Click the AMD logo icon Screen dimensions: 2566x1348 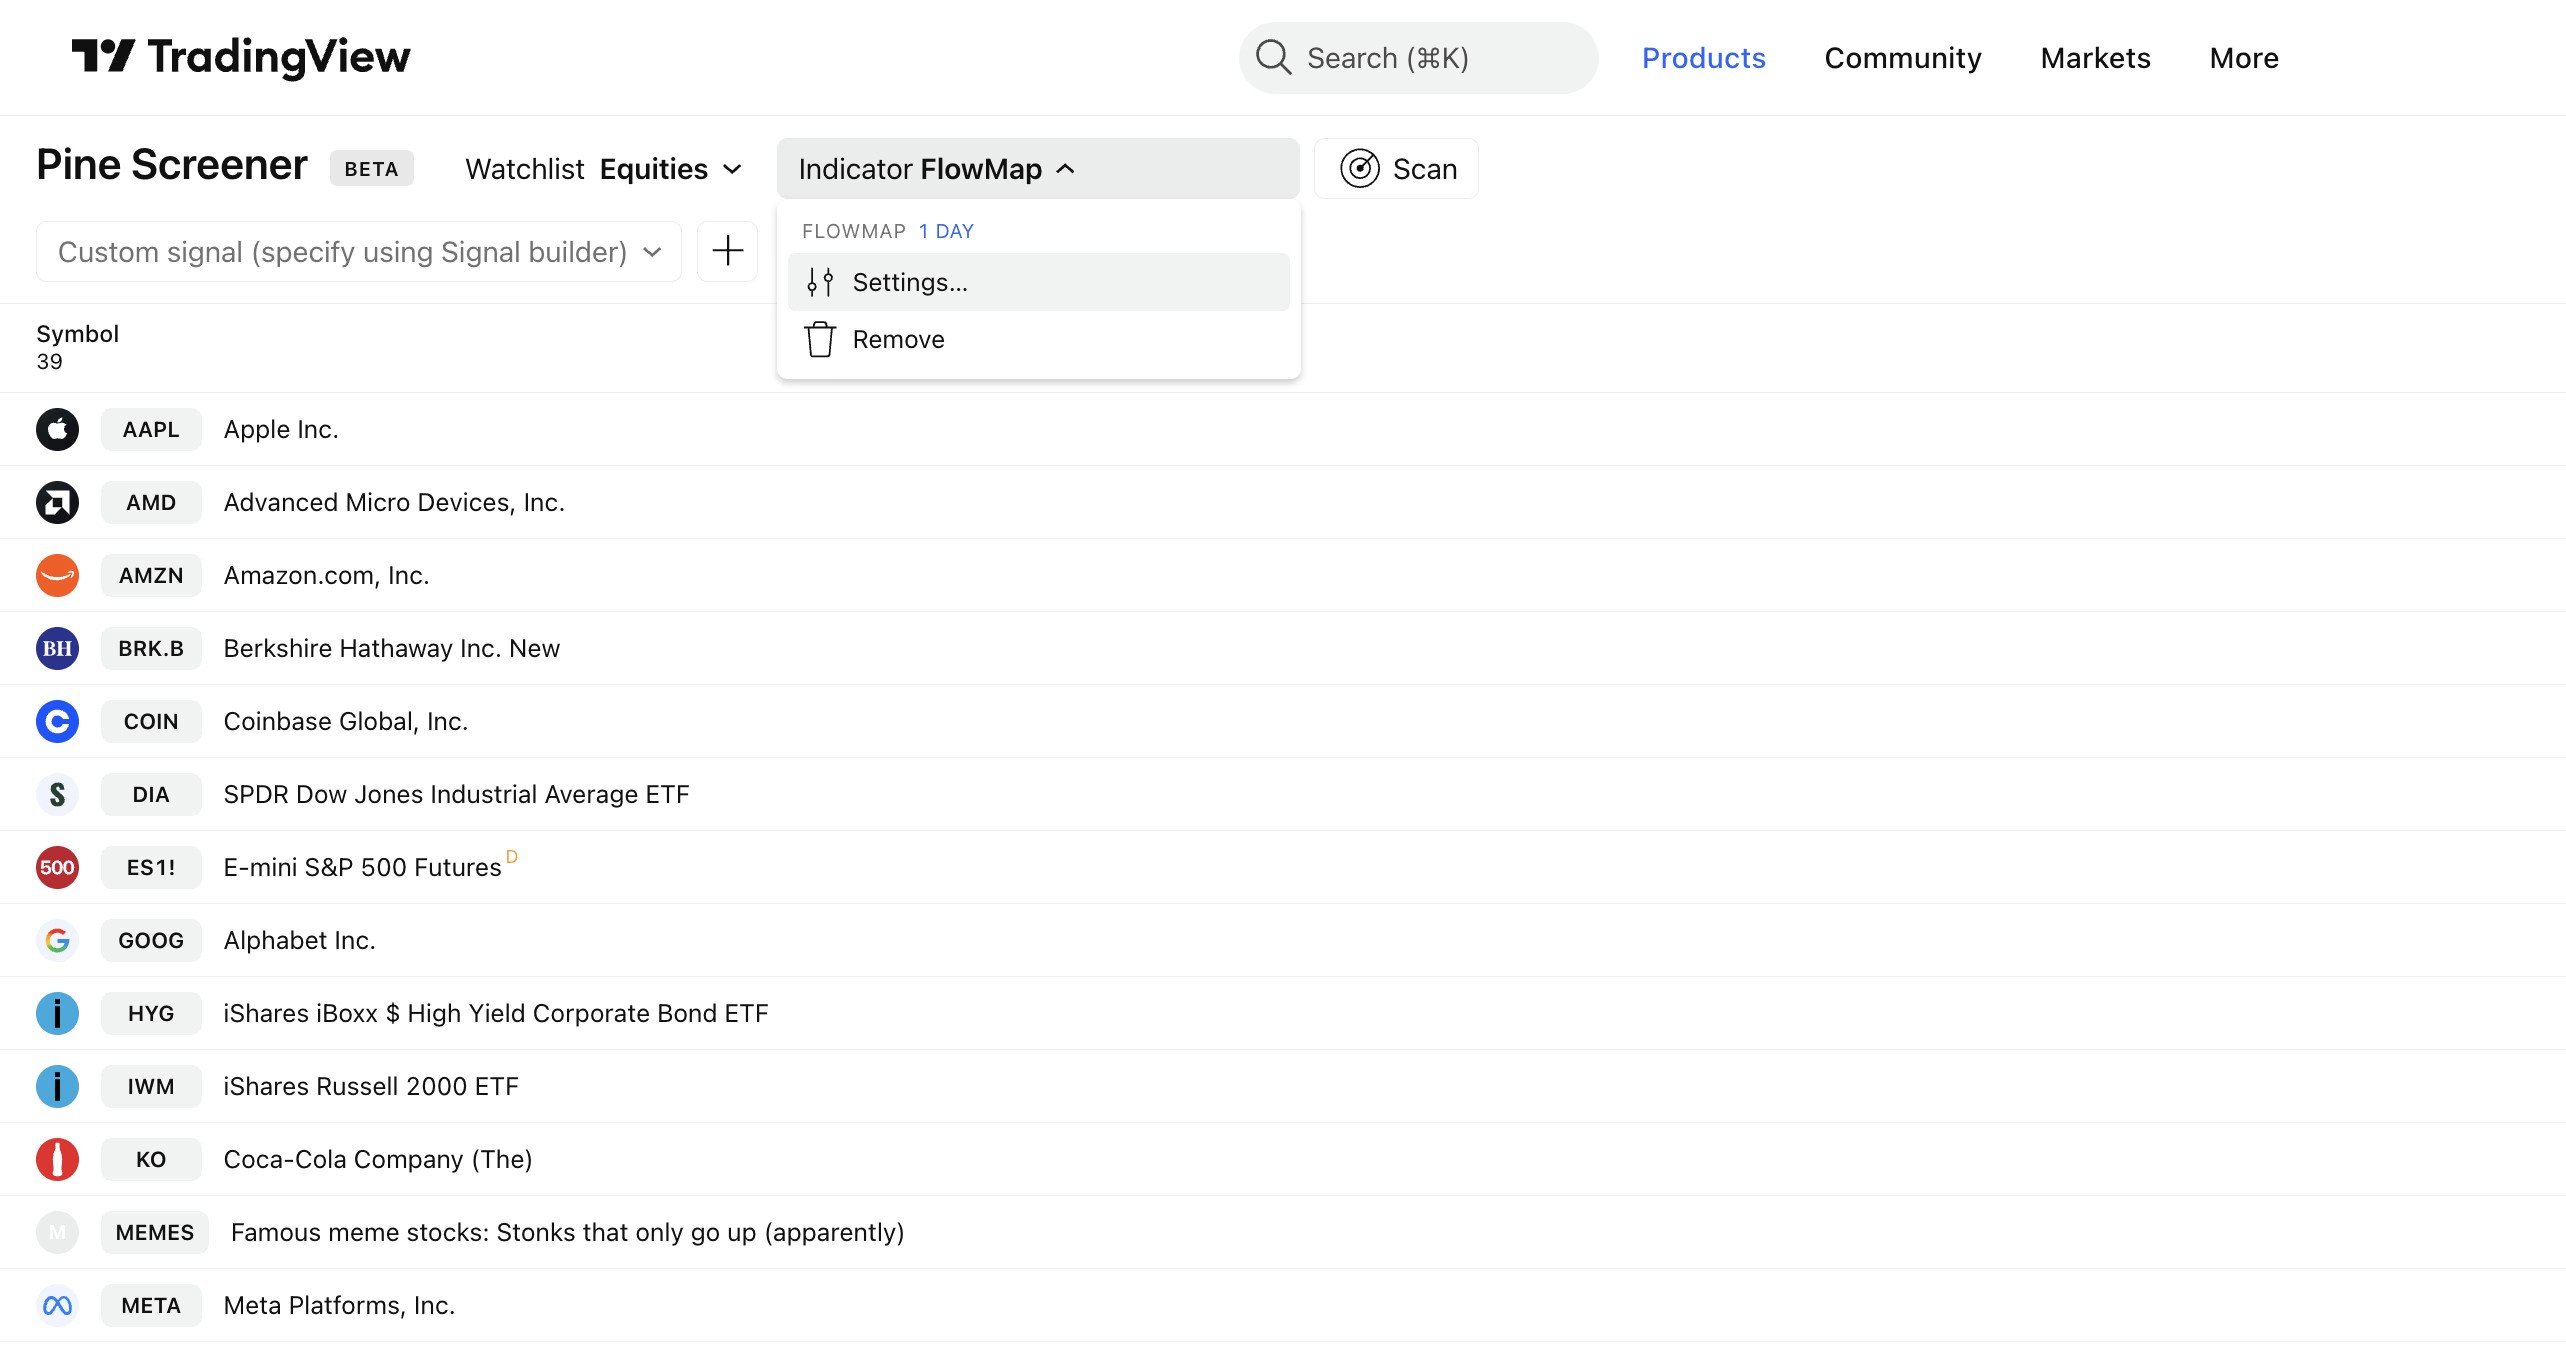(57, 503)
